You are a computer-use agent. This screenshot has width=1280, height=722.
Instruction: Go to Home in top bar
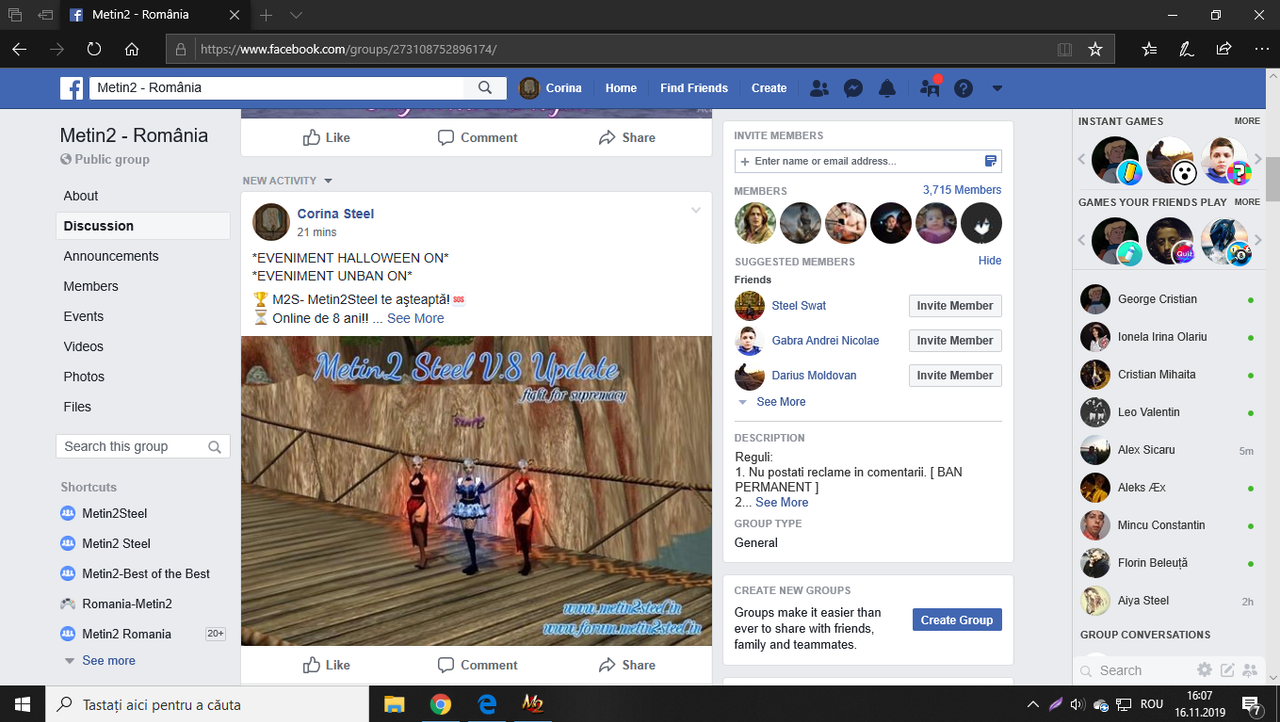[x=621, y=88]
